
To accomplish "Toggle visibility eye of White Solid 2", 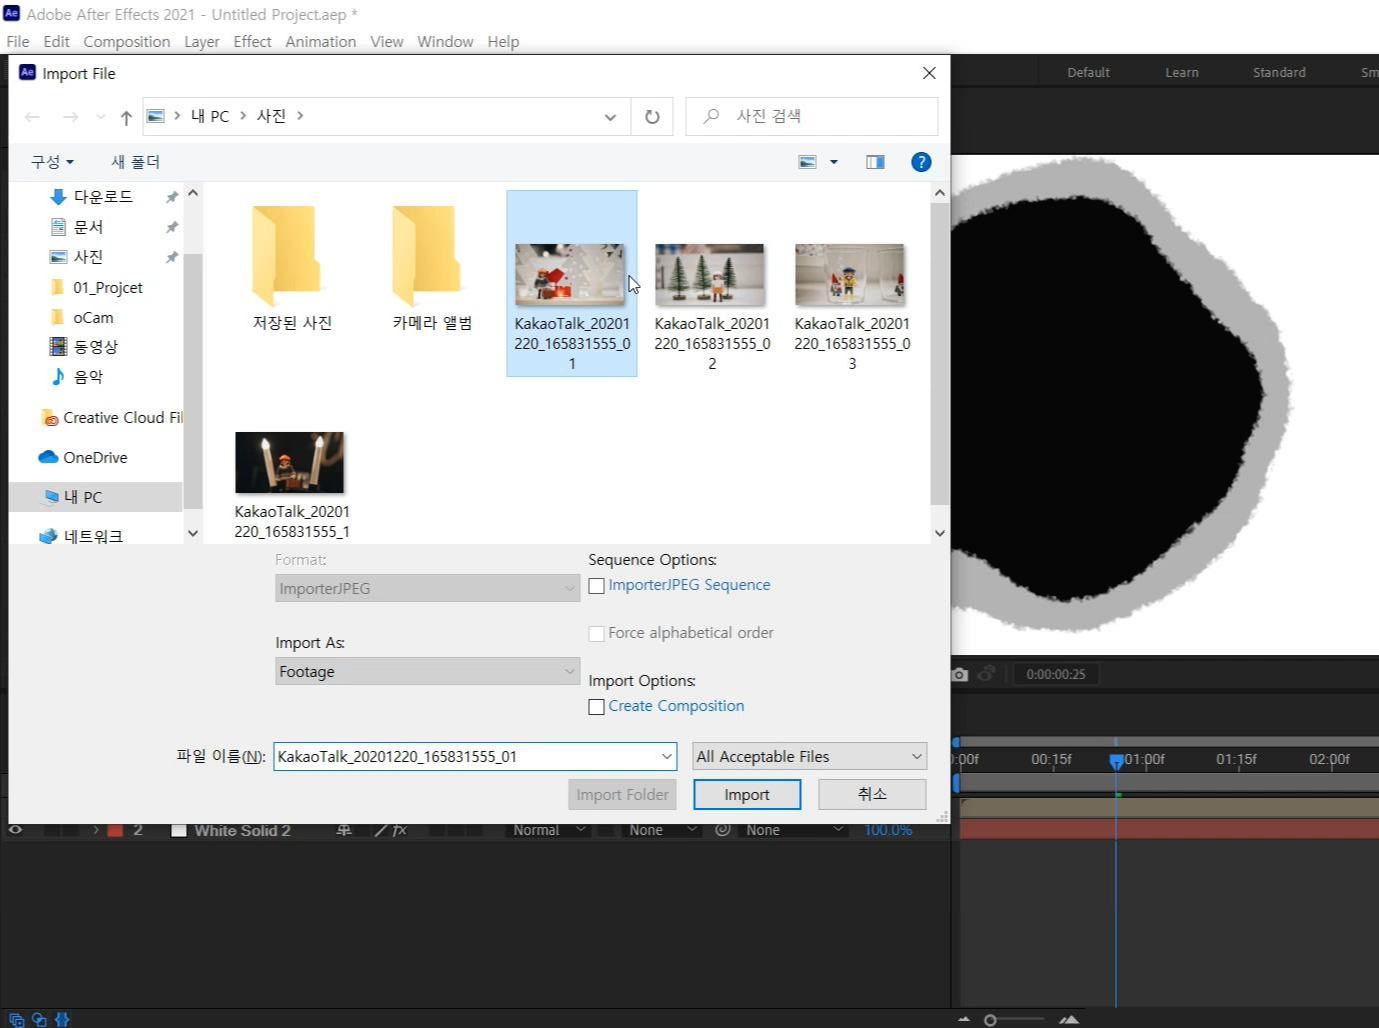I will 15,830.
